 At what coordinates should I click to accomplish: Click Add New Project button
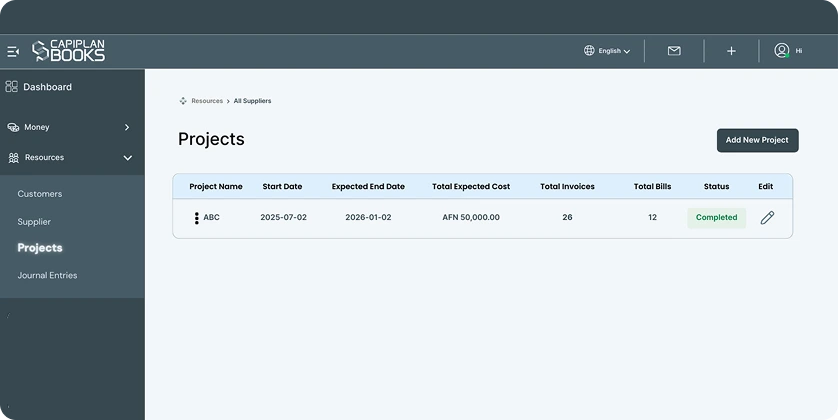tap(757, 140)
